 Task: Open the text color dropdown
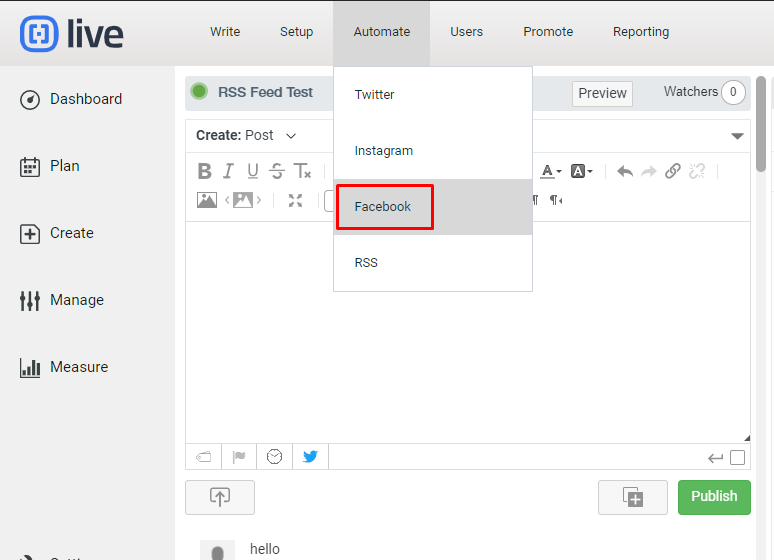click(551, 171)
